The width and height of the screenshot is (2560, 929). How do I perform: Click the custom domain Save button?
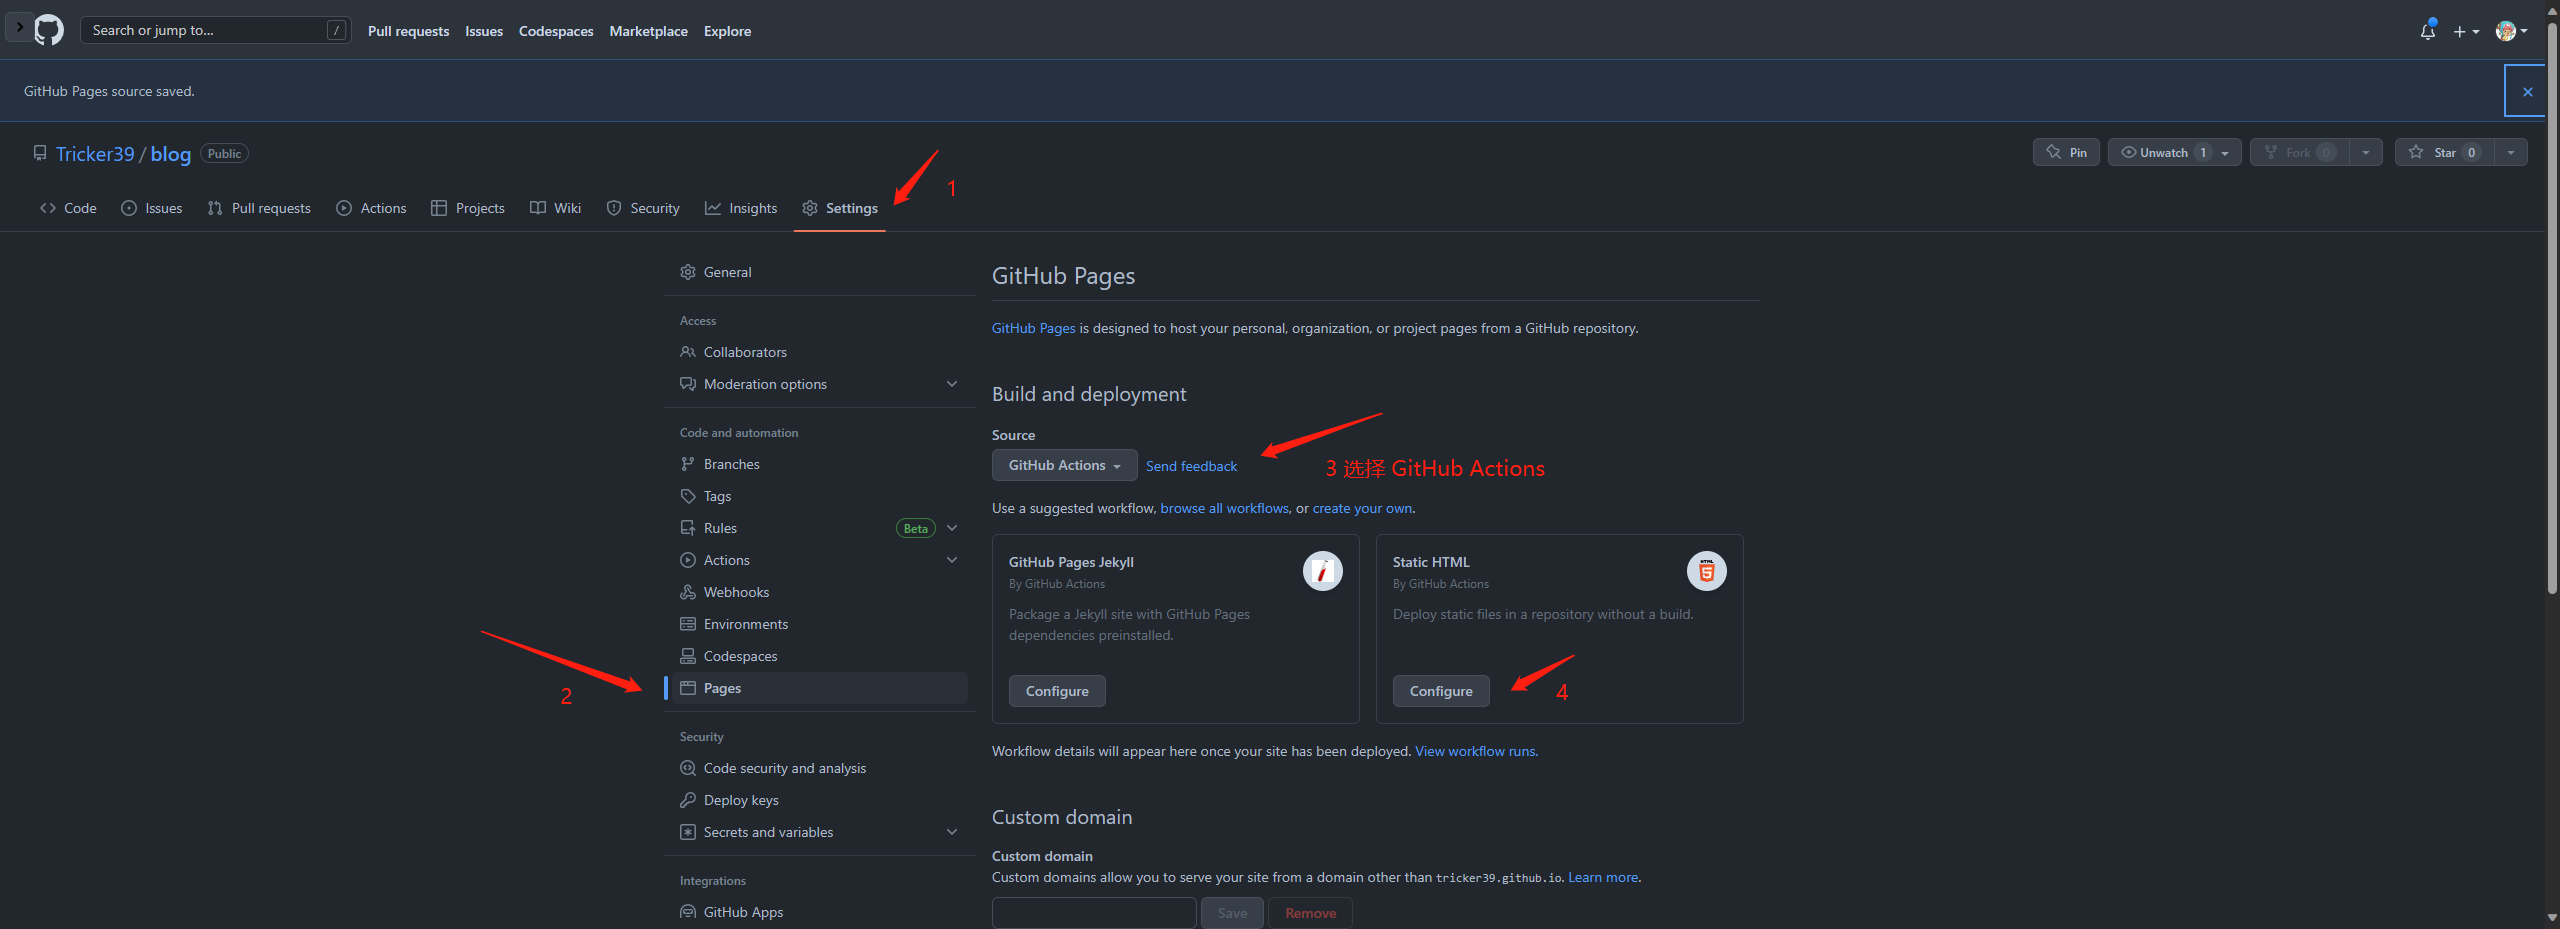[x=1232, y=913]
